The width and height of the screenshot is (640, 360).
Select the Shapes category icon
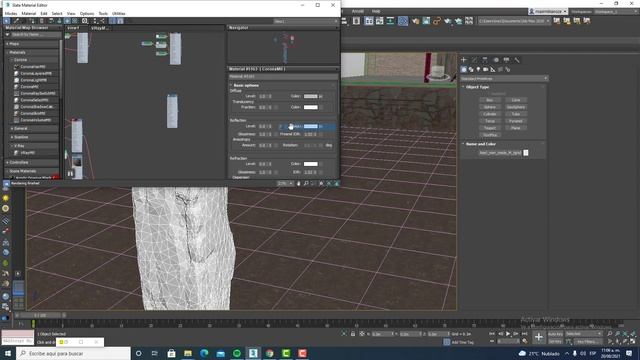tap(471, 69)
